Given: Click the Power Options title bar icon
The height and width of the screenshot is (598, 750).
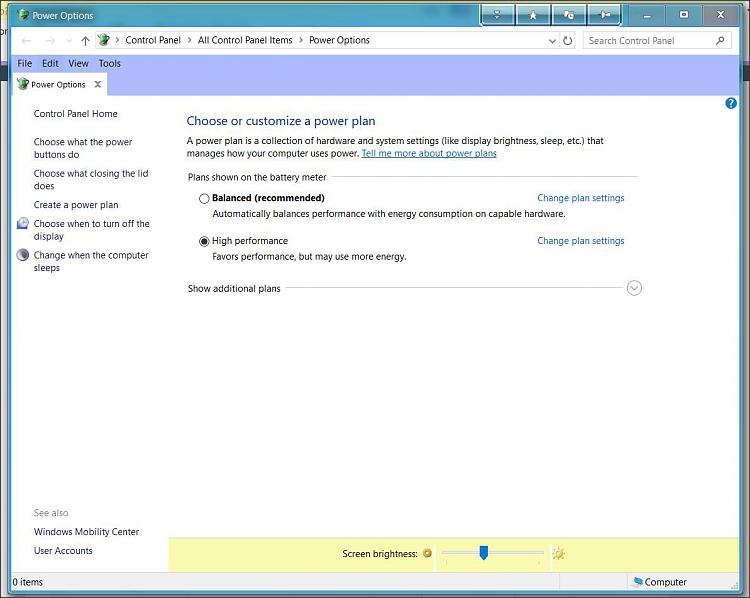Looking at the screenshot, I should coord(23,15).
